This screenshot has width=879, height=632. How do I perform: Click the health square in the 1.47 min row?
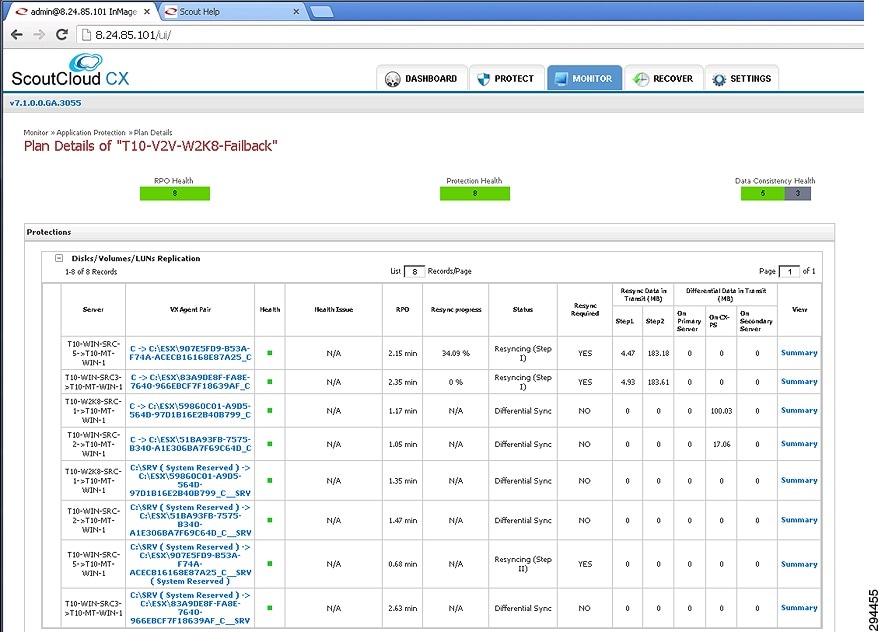point(270,520)
